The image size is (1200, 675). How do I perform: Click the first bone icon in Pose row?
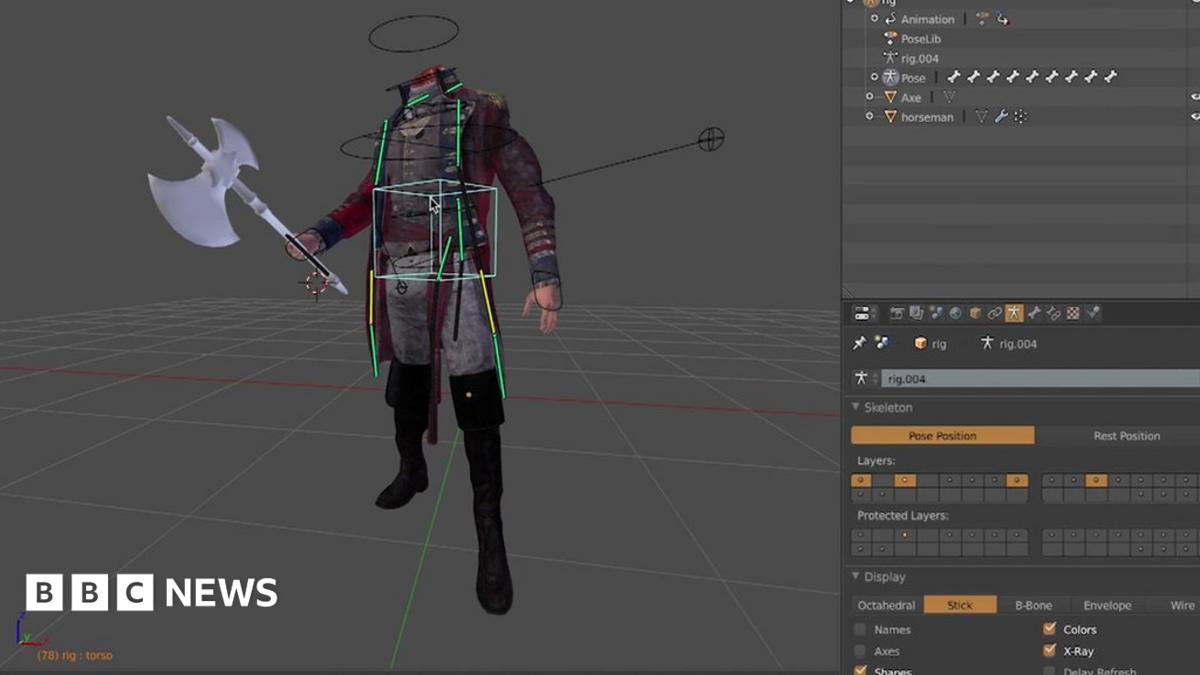coord(954,77)
